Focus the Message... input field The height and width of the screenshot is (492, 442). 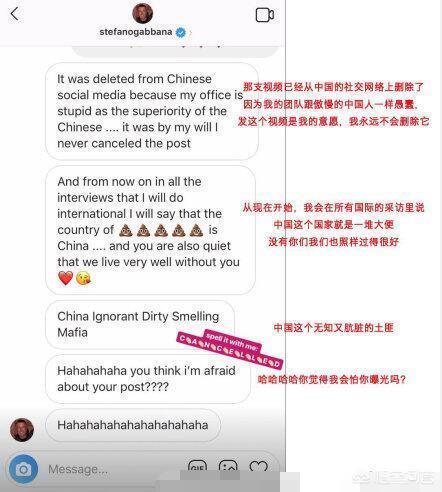pyautogui.click(x=113, y=469)
